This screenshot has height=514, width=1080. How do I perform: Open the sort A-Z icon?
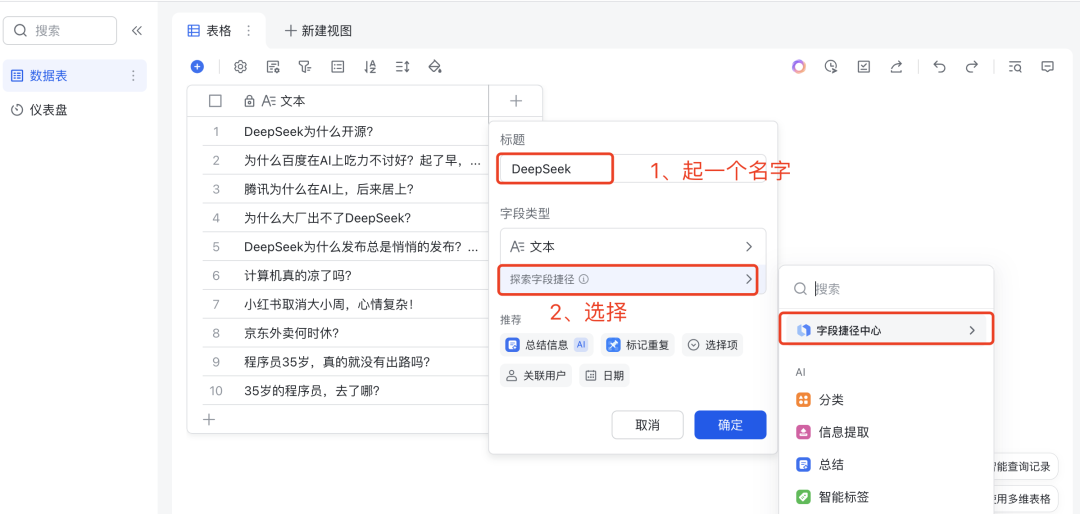click(370, 67)
